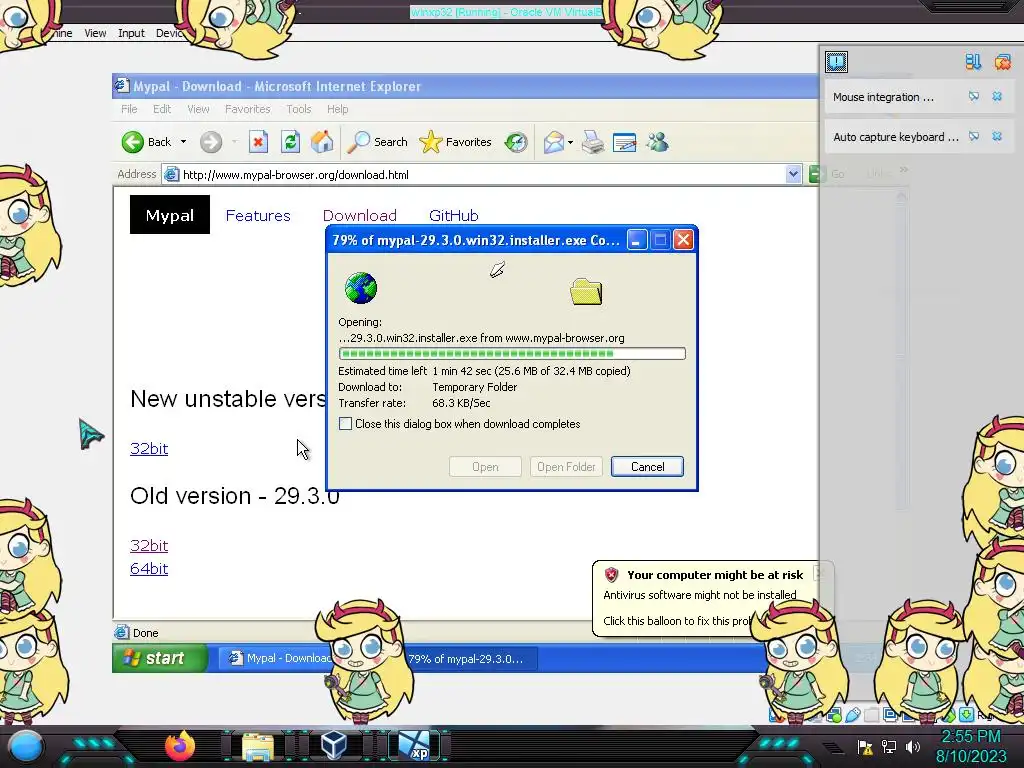Open the IE Help menu
The image size is (1024, 768).
(338, 109)
